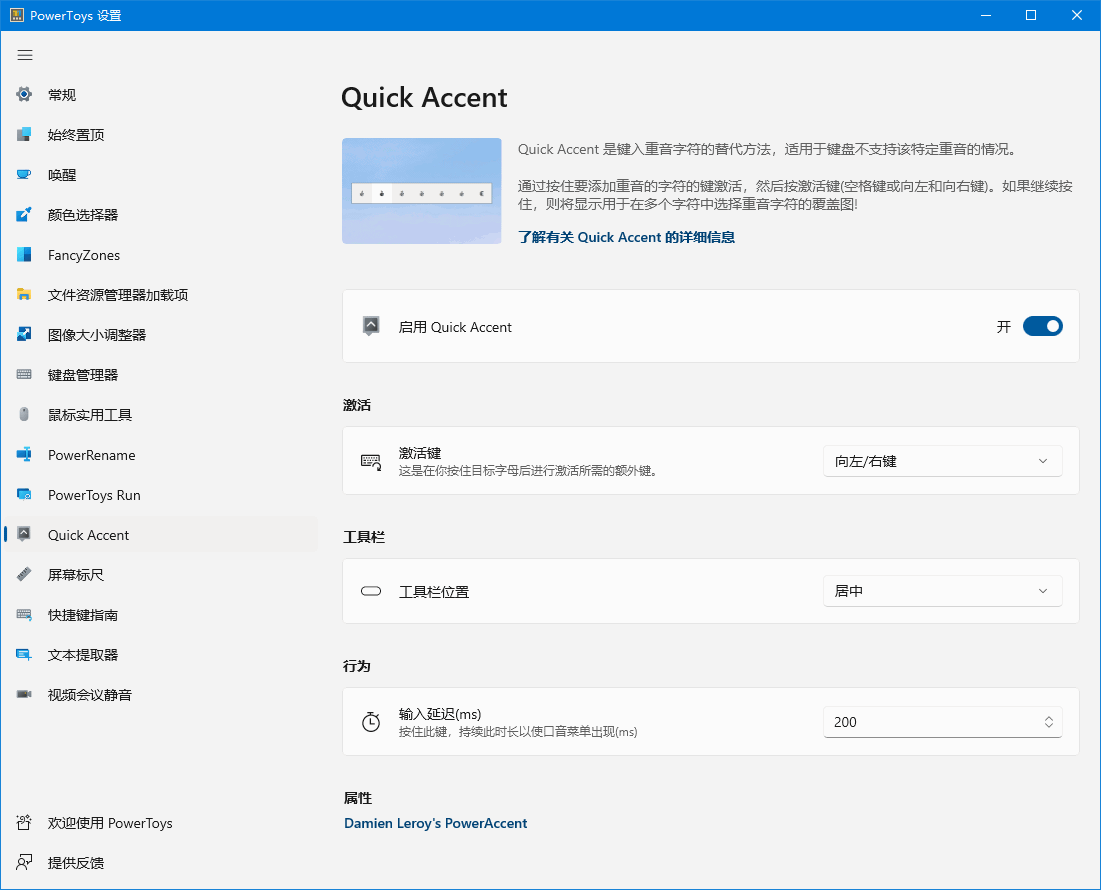Click the 行为 section heading
1101x890 pixels.
[357, 666]
